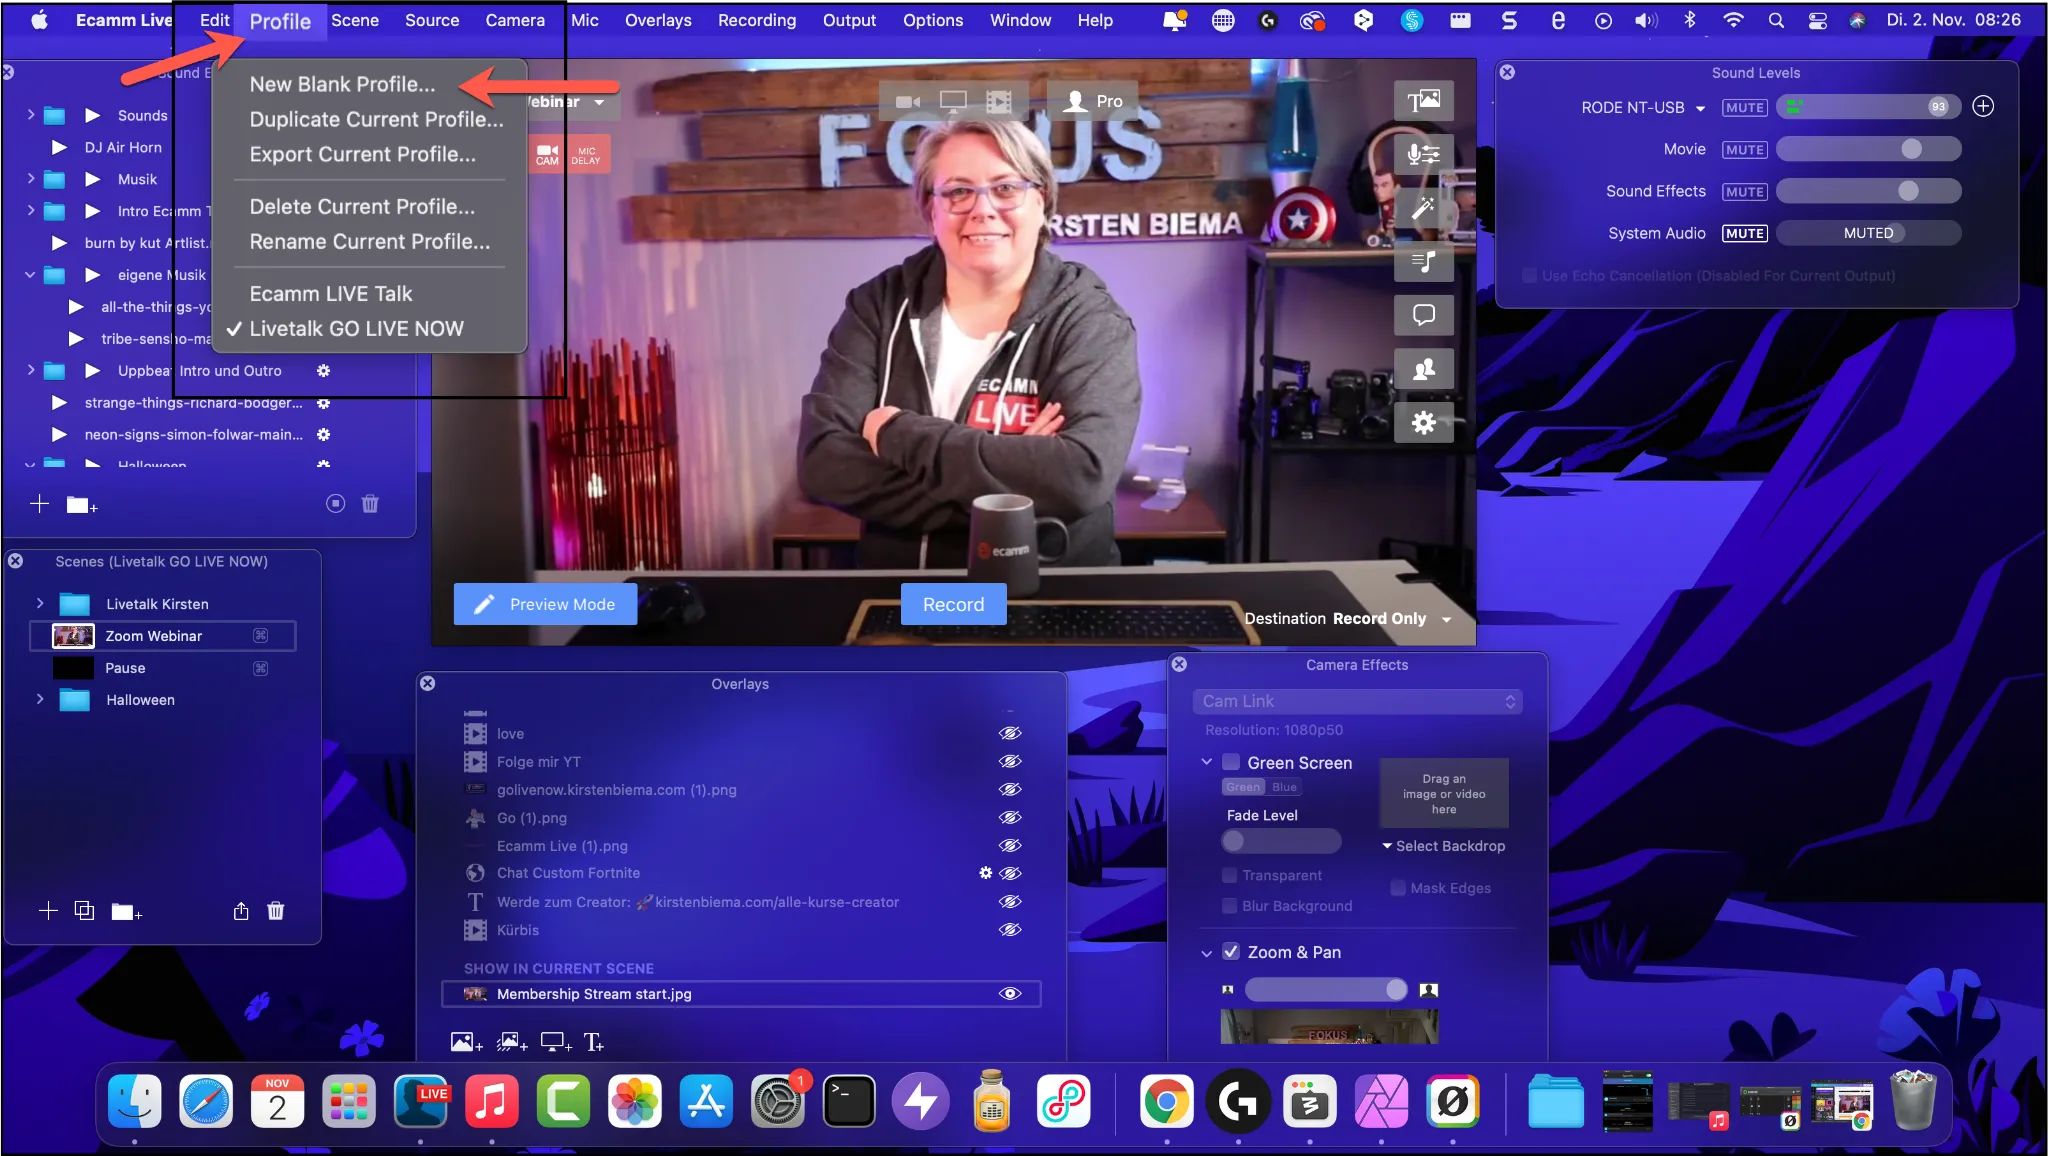Choose Export Current Profile

362,154
